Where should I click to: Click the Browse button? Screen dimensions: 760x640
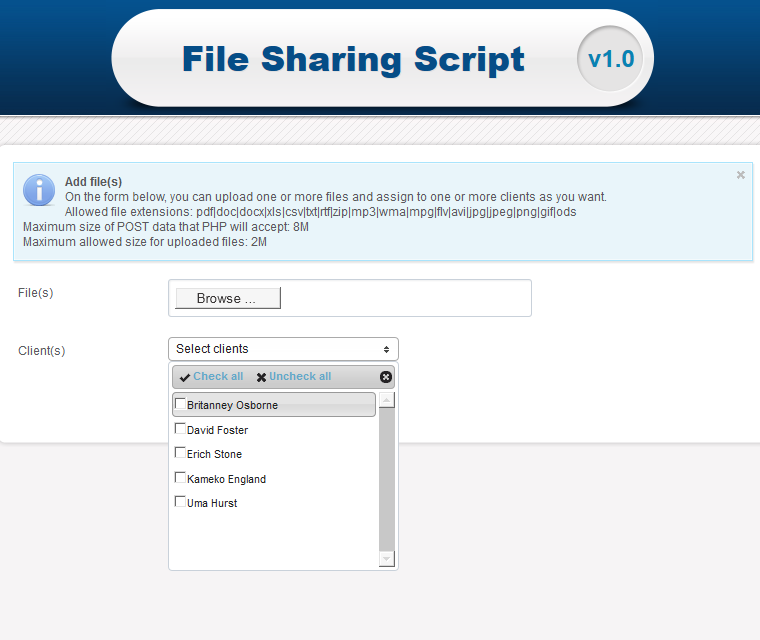pos(228,298)
